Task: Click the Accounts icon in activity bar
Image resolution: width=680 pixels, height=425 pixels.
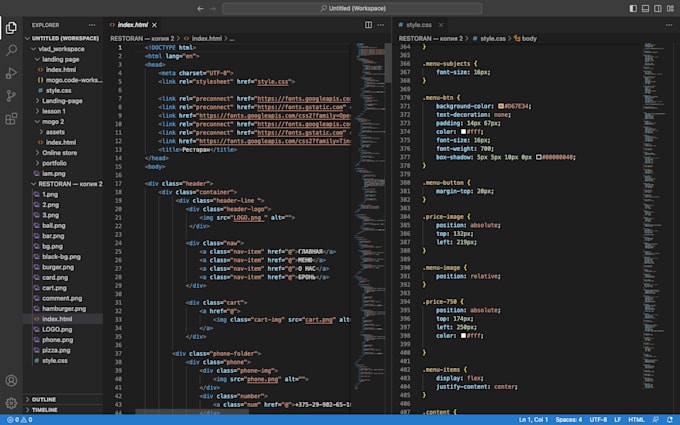Action: tap(11, 381)
